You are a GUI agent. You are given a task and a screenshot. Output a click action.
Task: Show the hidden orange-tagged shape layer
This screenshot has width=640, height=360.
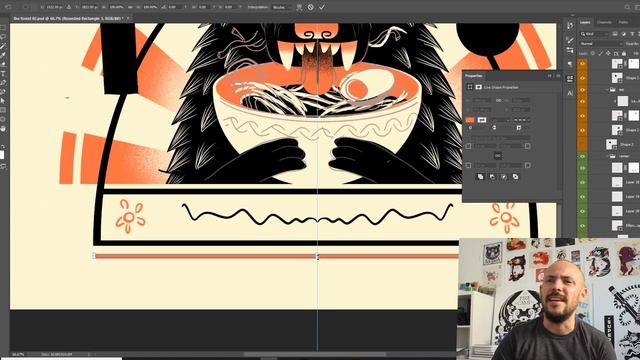582,144
